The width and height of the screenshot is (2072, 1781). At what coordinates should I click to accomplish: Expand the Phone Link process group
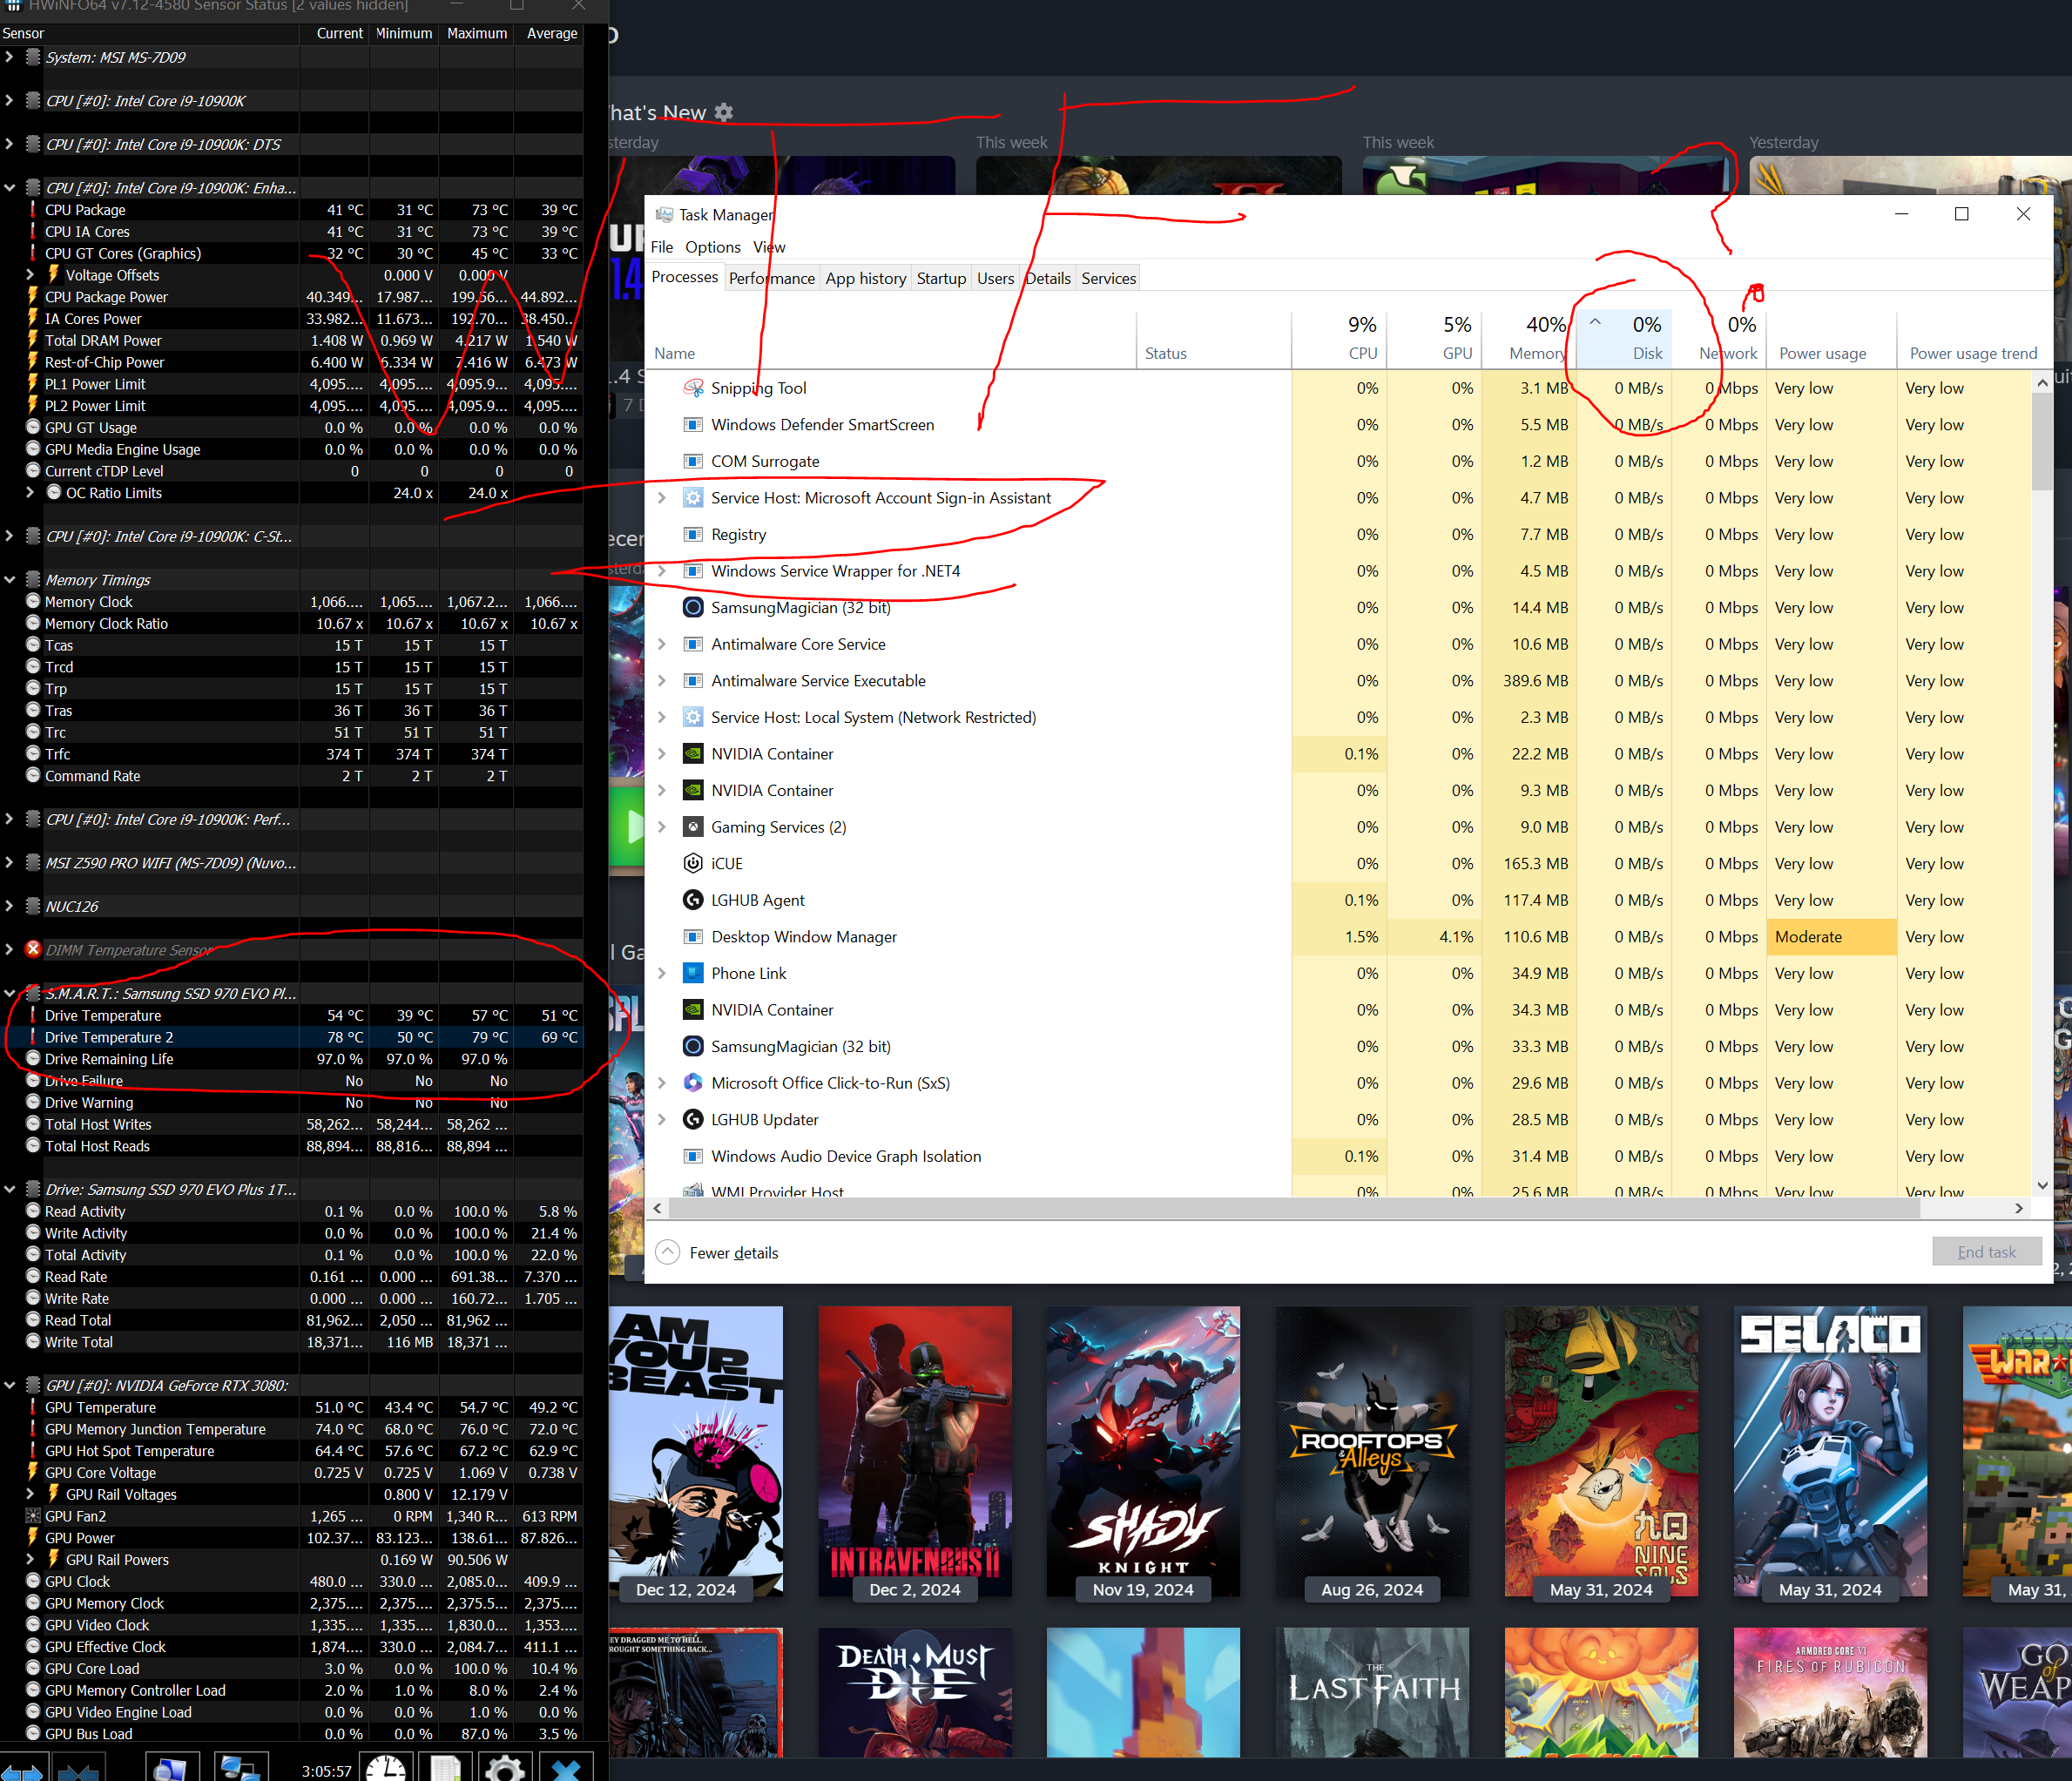[x=662, y=973]
